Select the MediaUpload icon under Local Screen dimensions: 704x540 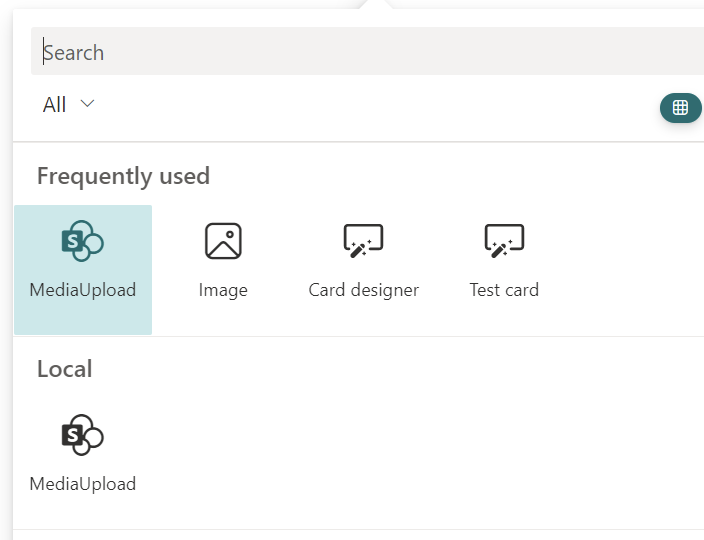[83, 435]
